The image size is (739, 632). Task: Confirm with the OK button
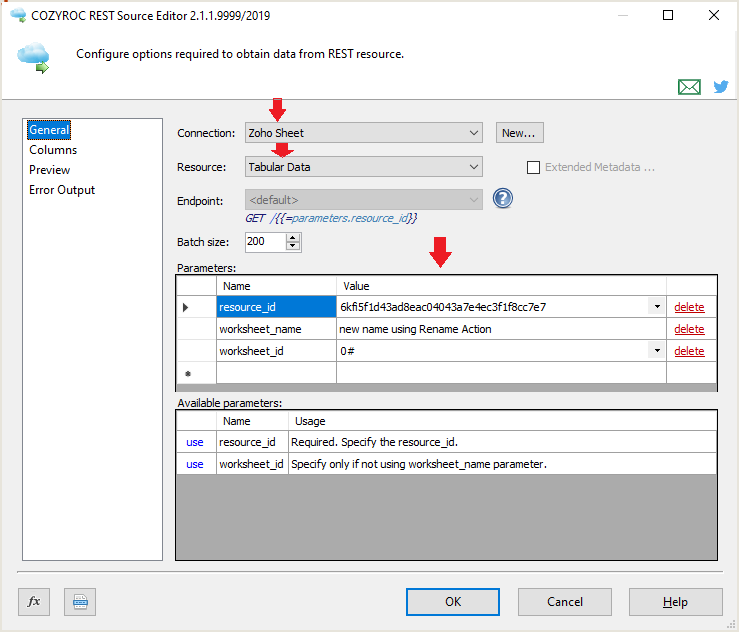pos(453,602)
